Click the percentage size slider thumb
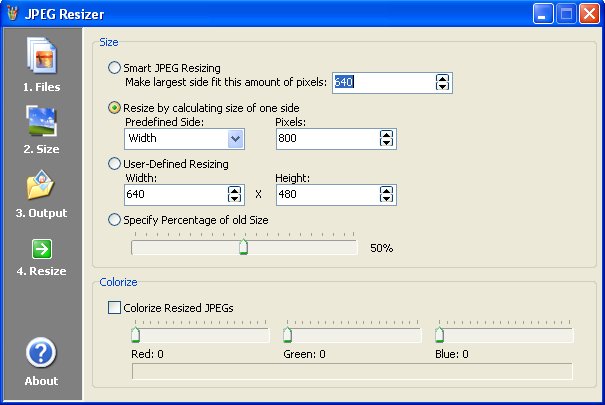605x405 pixels. pos(243,247)
